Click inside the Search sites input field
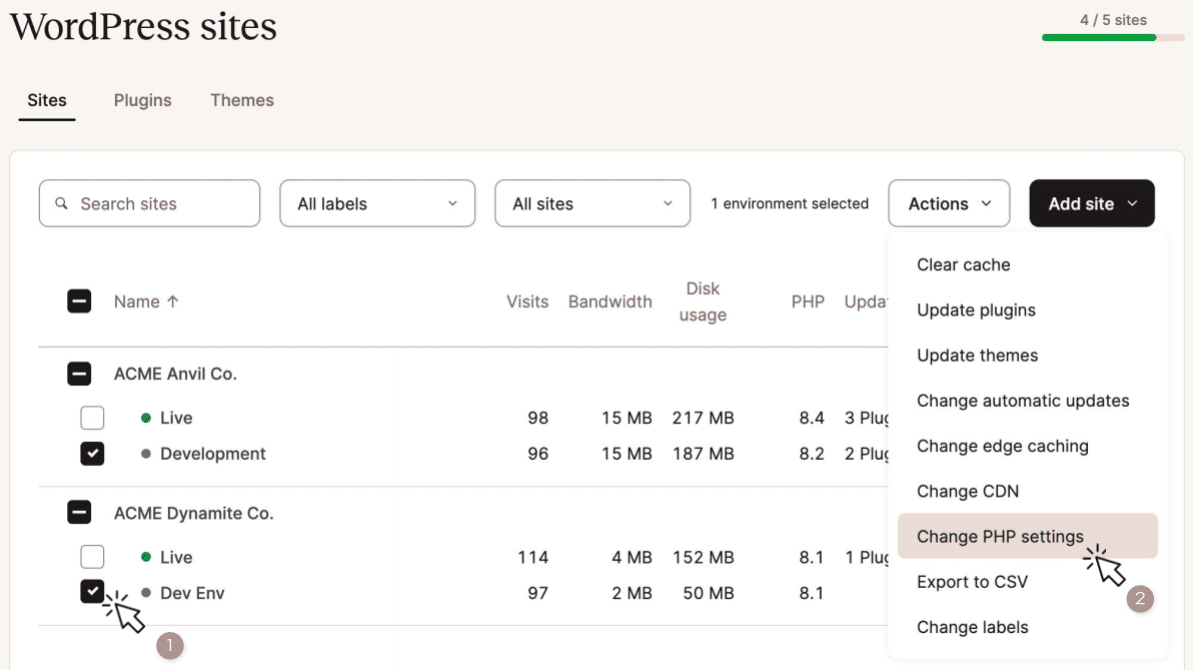The height and width of the screenshot is (670, 1193). 148,203
